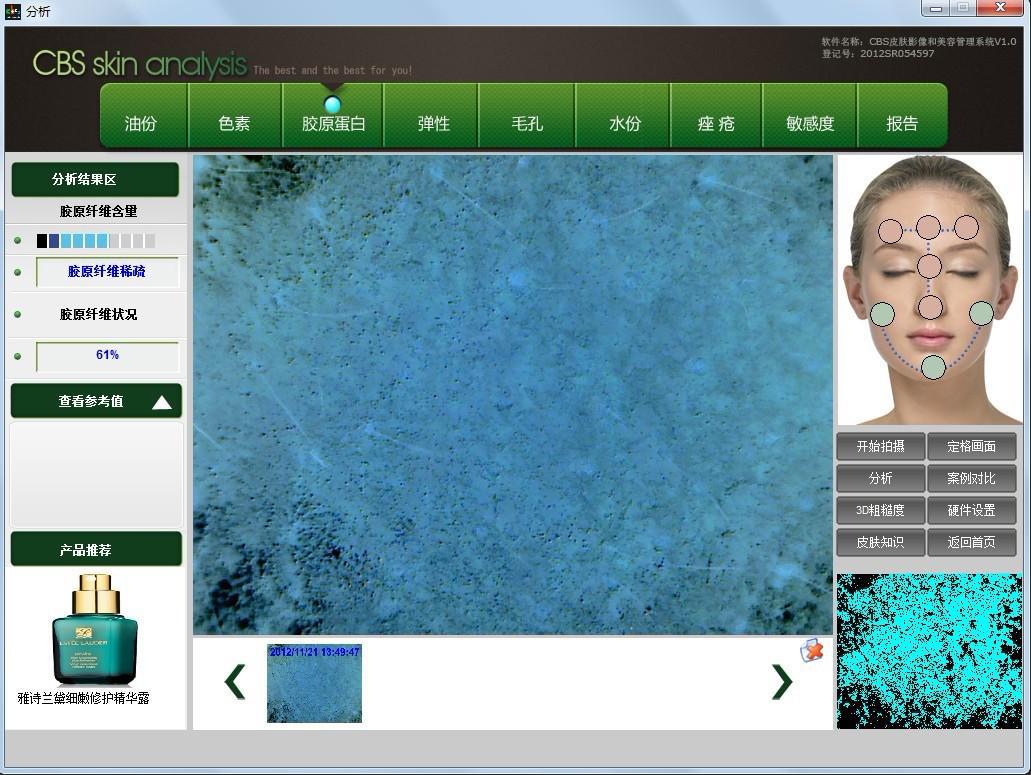1031x775 pixels.
Task: Click the 返回首页 button
Action: click(x=971, y=542)
